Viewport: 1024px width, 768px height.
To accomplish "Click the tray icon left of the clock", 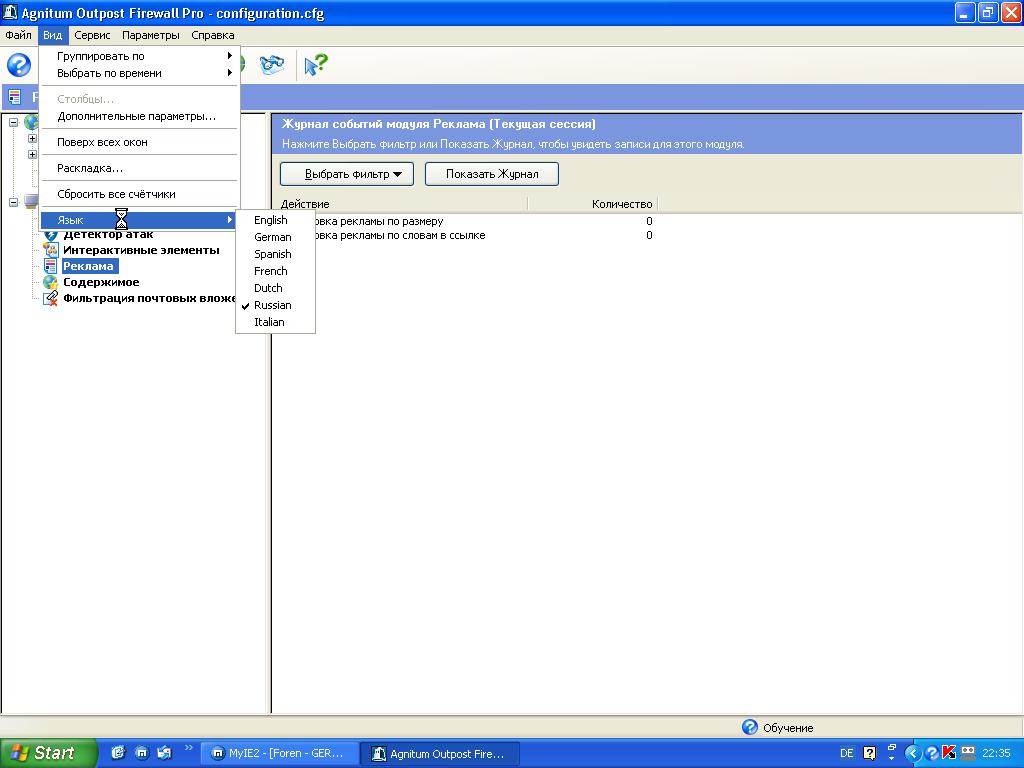I will tap(968, 753).
